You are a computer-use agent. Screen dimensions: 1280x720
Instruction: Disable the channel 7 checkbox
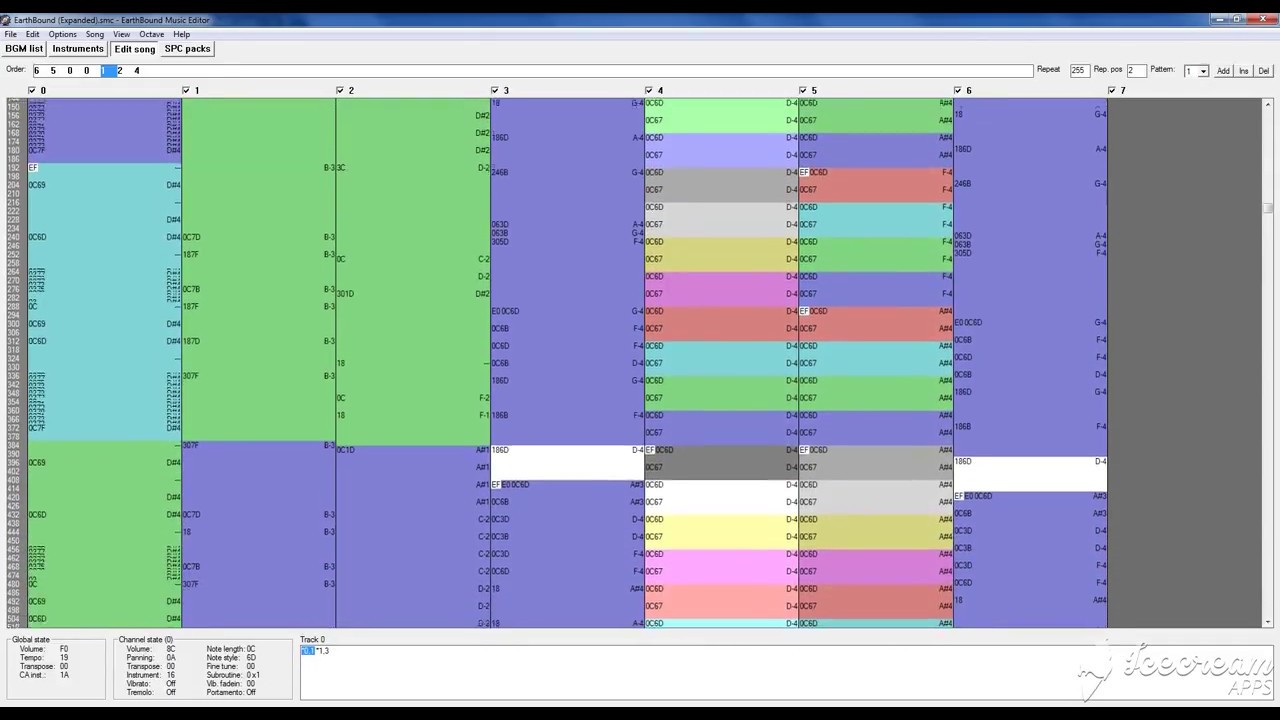(x=1111, y=90)
